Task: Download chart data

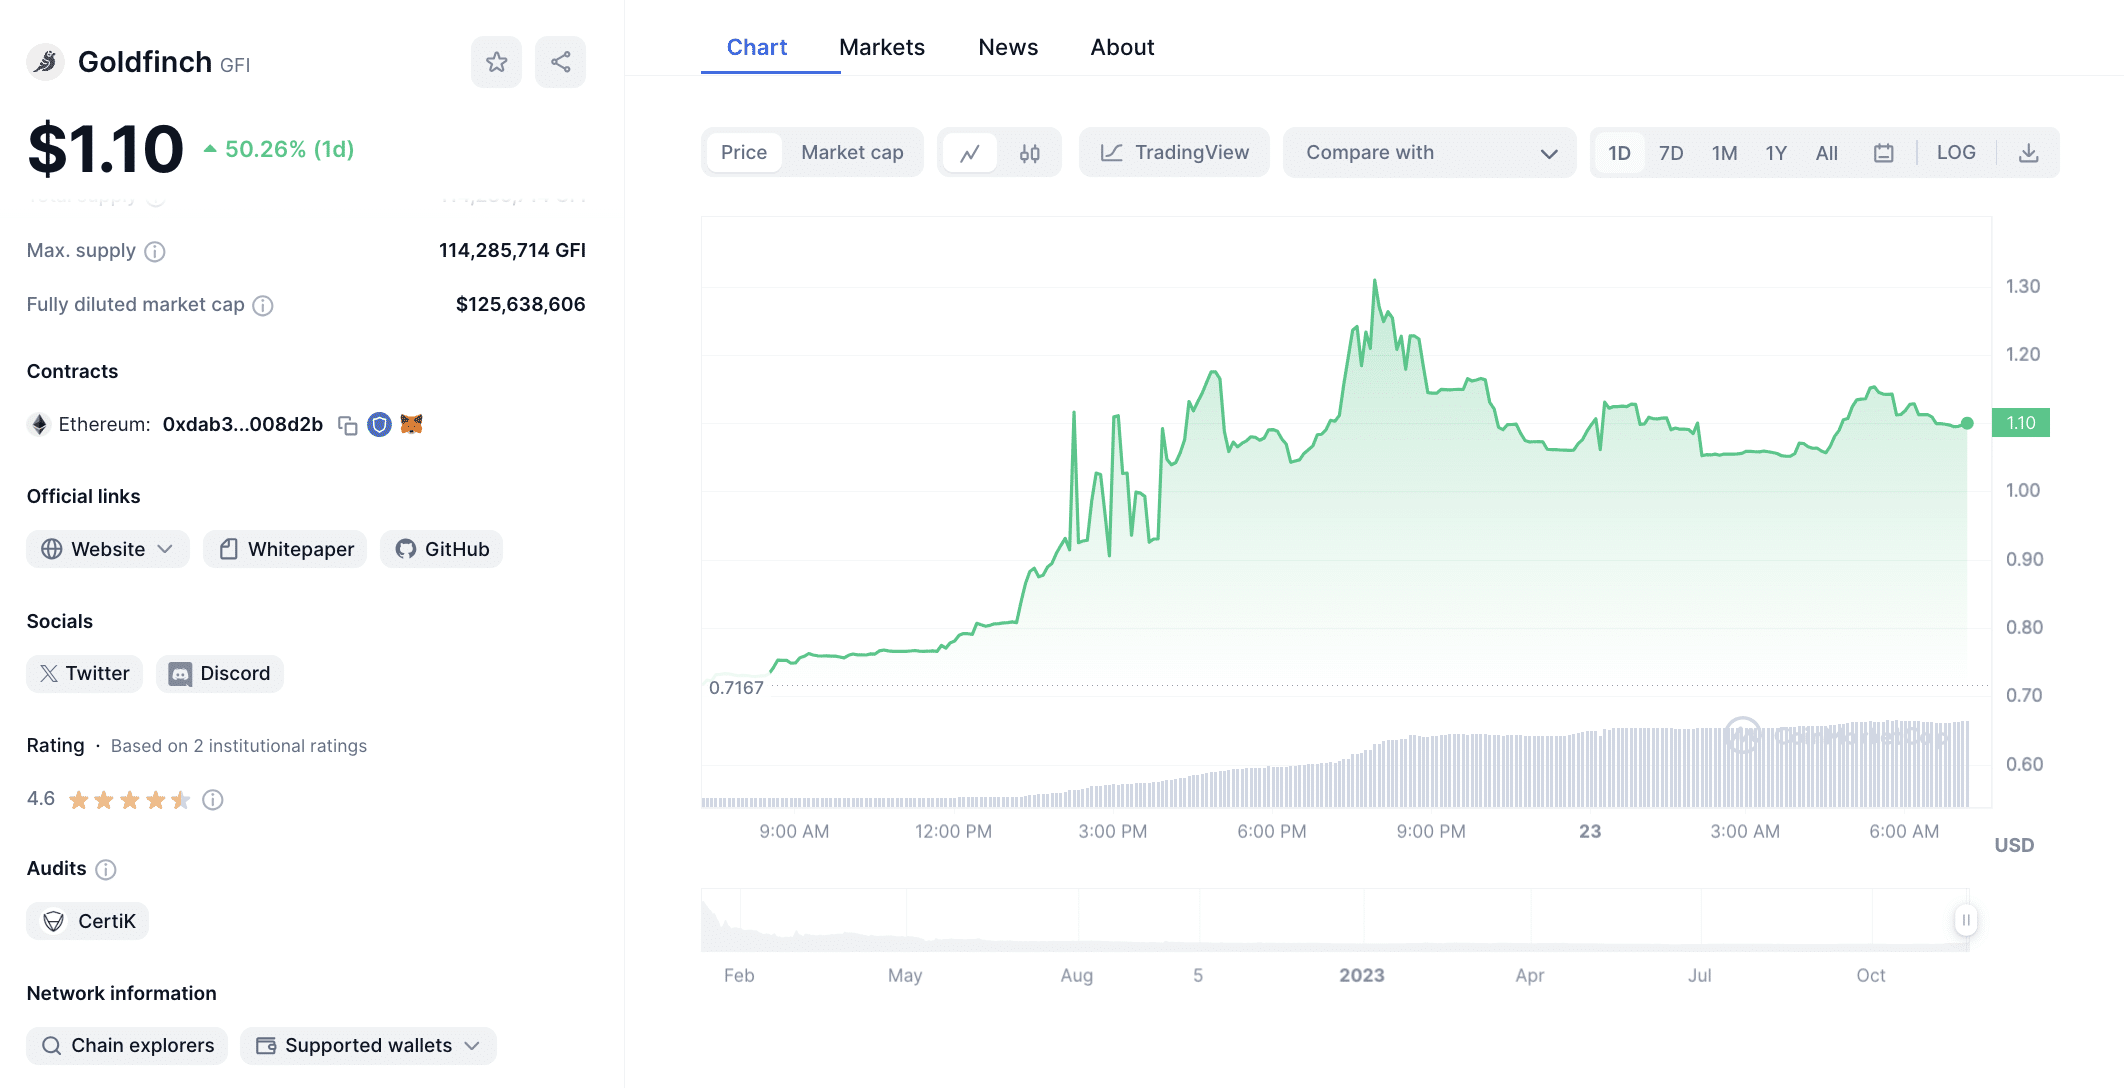Action: pos(2028,153)
